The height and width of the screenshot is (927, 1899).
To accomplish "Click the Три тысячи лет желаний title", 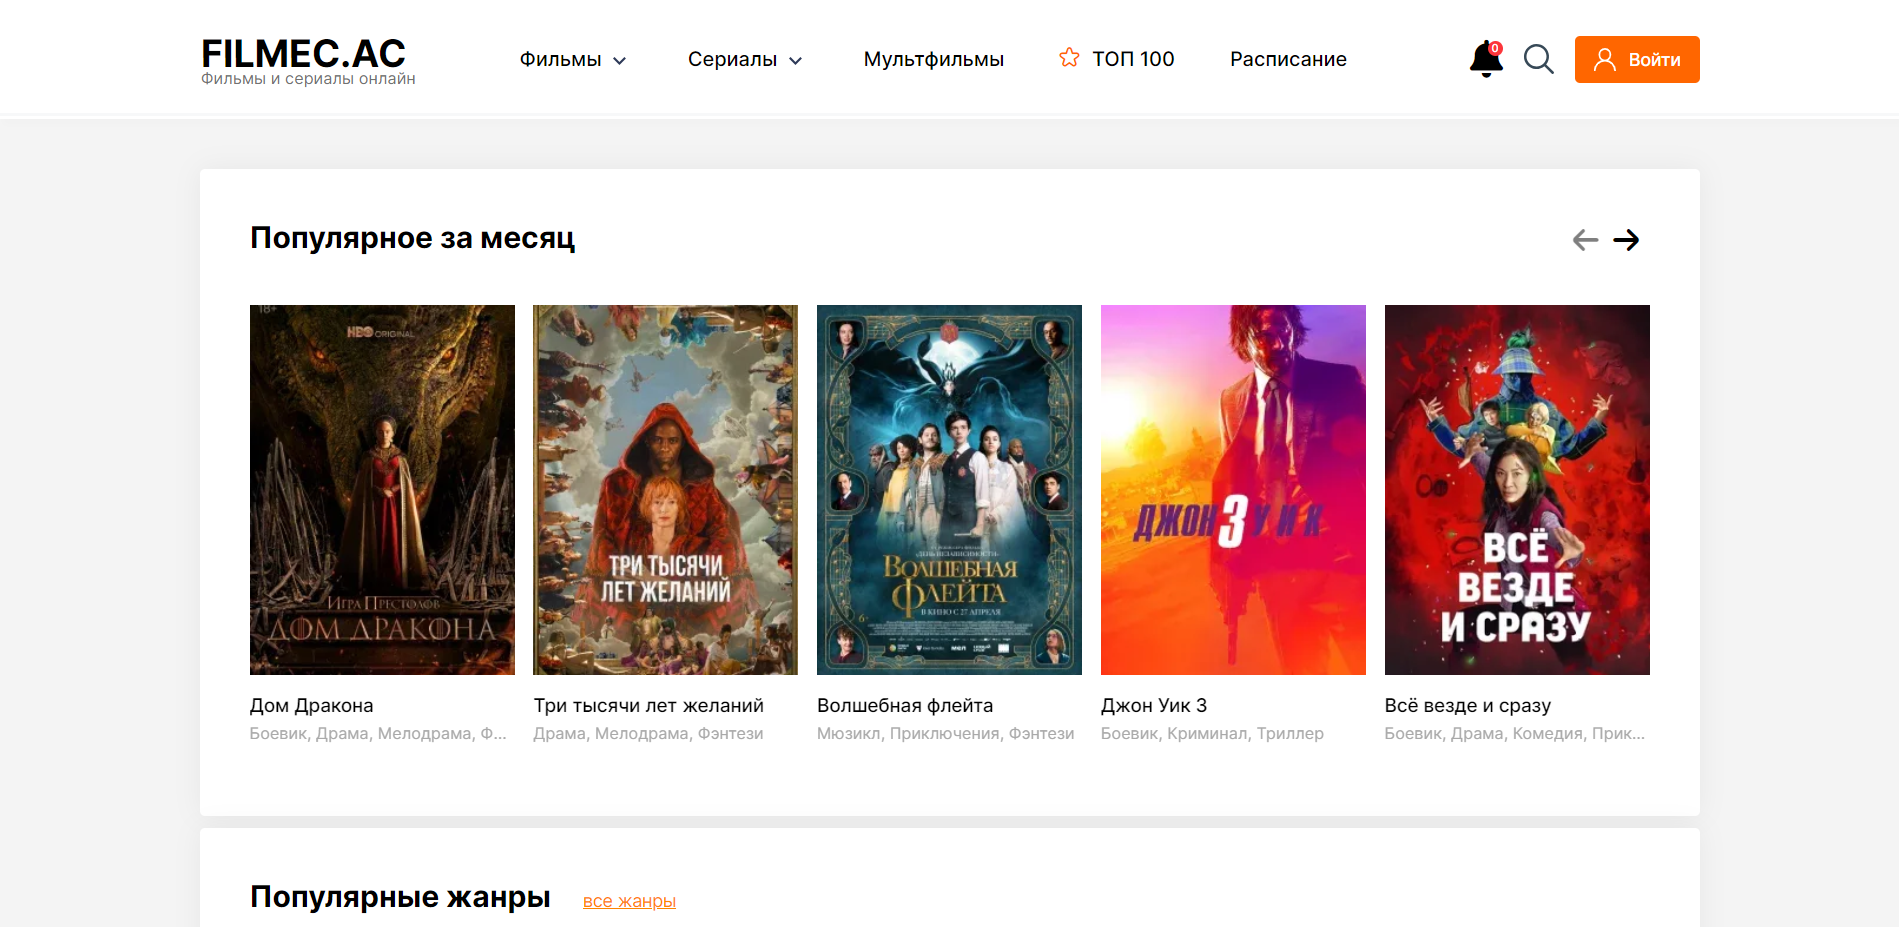I will coord(648,705).
